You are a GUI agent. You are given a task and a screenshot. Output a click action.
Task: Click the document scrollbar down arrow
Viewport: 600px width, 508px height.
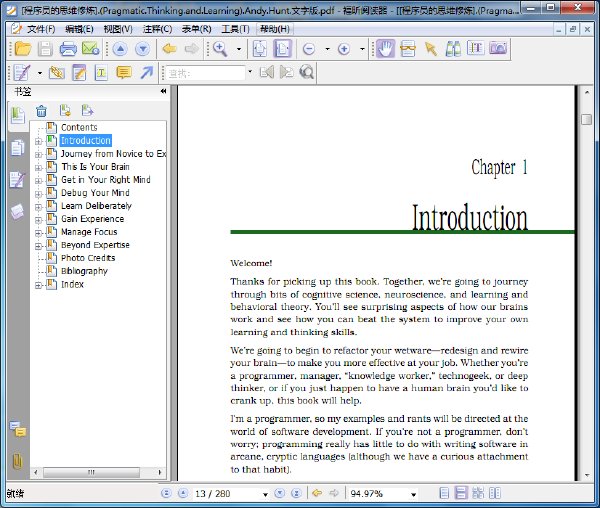pyautogui.click(x=587, y=475)
